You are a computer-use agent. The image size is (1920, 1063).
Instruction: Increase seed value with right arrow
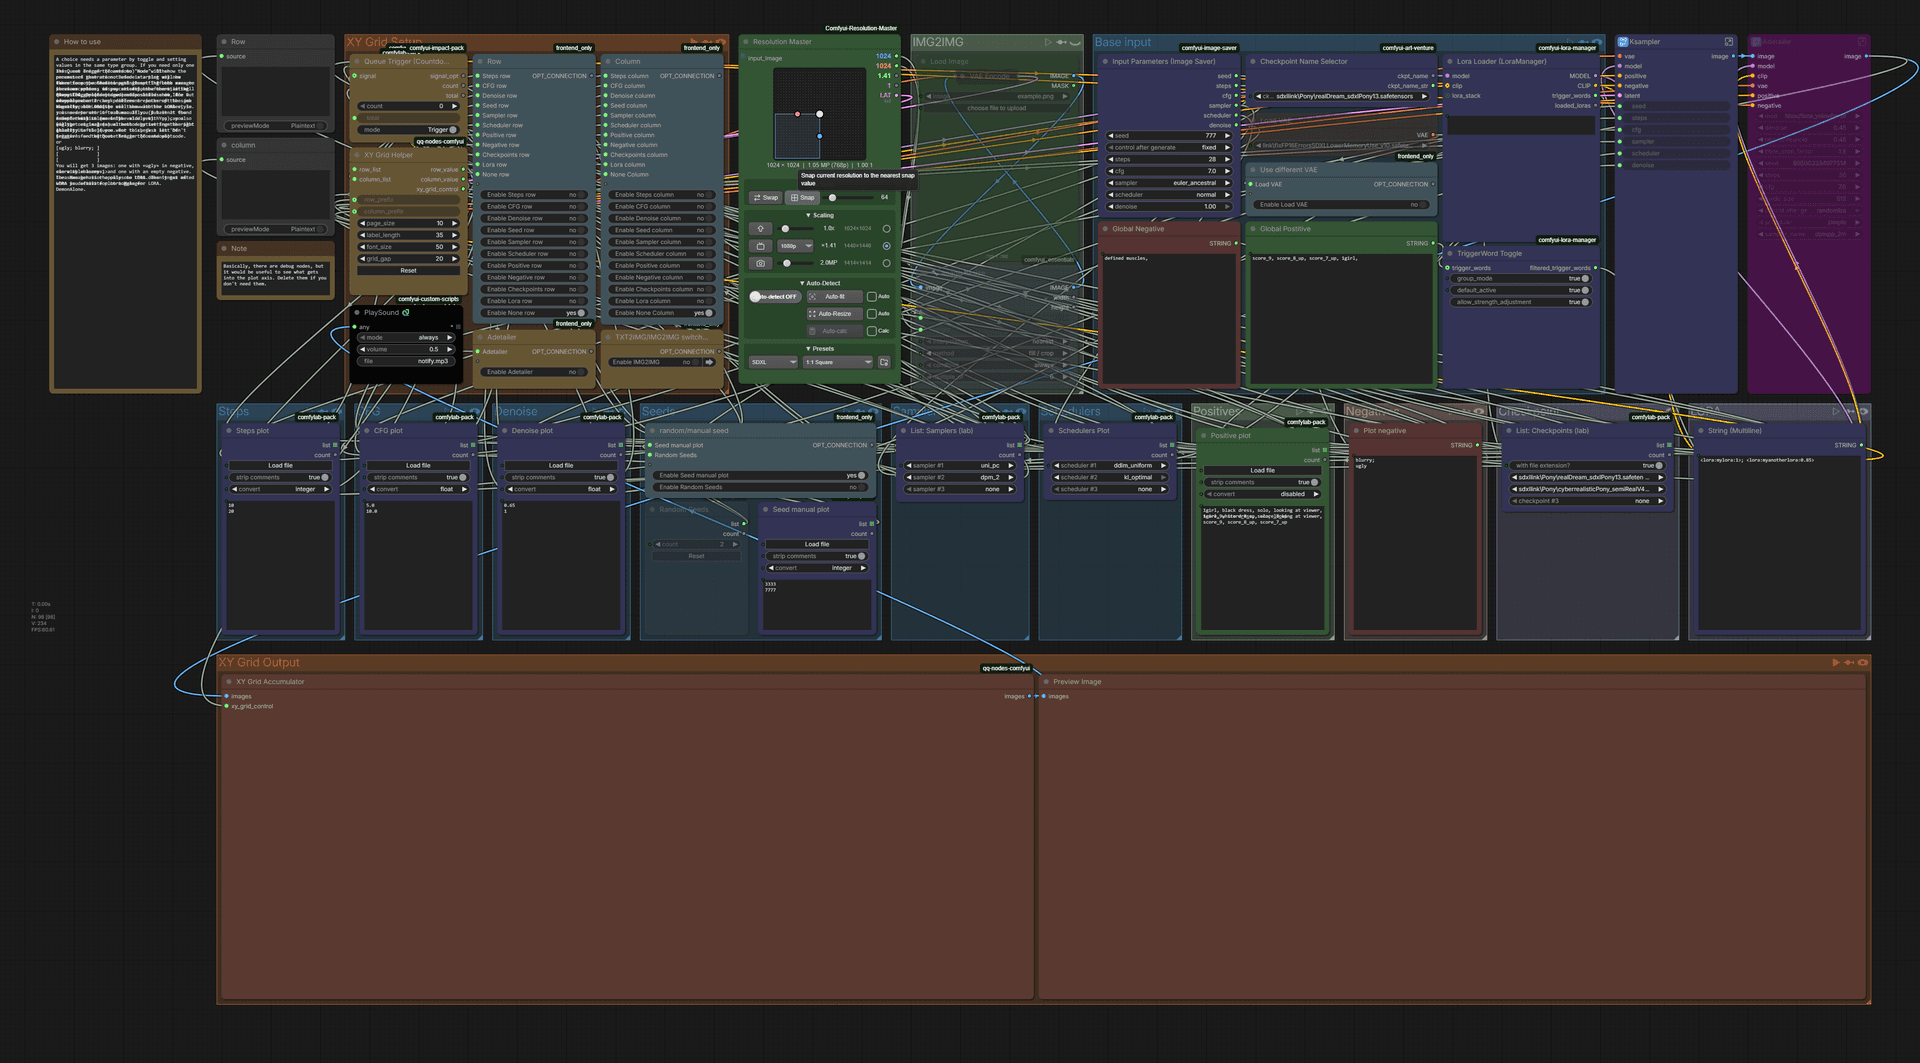[x=1228, y=136]
